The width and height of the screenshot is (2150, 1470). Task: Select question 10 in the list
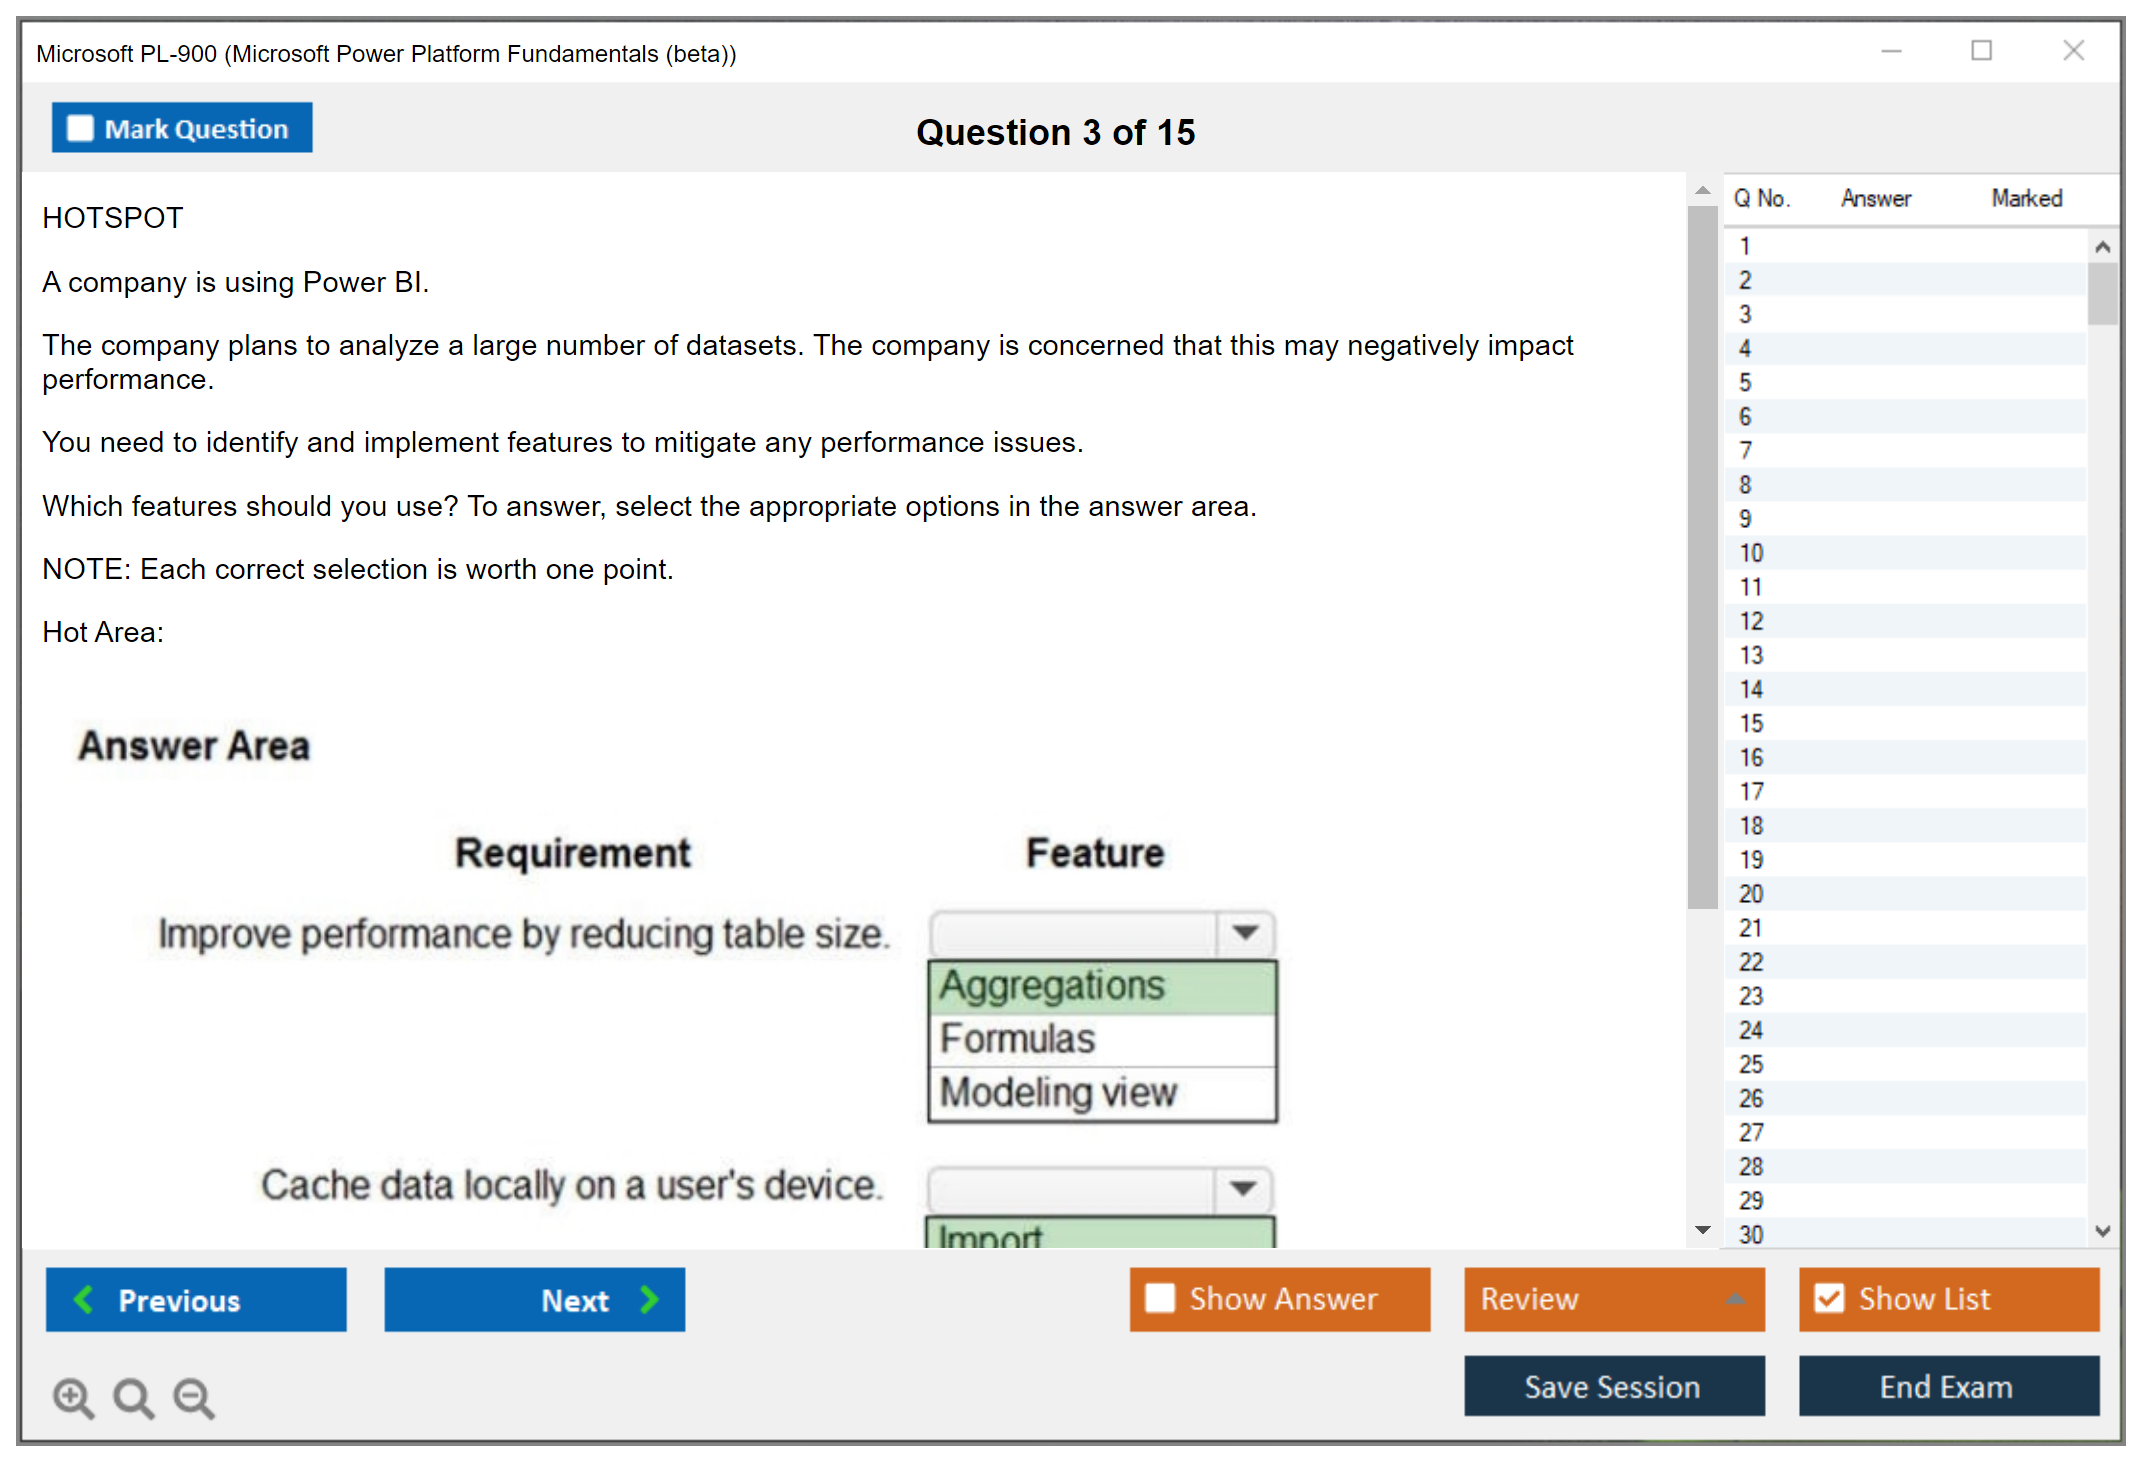pos(1752,553)
